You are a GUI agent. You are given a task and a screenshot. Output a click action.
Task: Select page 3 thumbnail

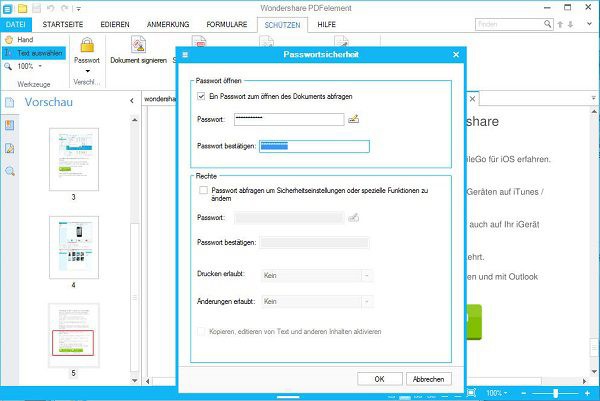click(x=74, y=159)
